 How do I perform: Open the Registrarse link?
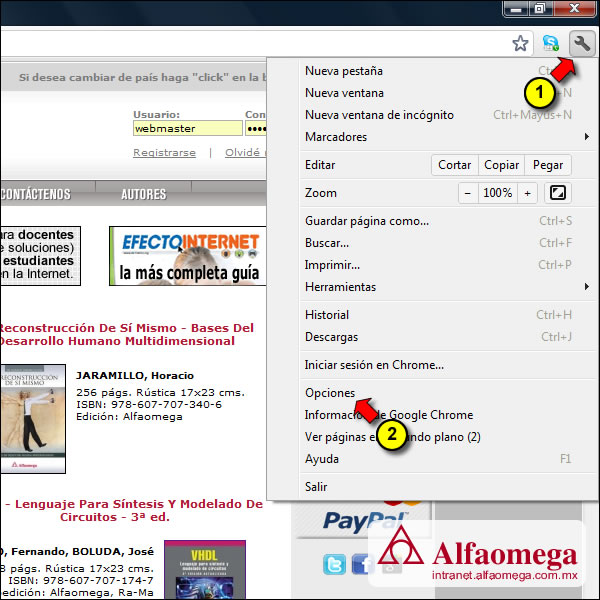[x=164, y=153]
